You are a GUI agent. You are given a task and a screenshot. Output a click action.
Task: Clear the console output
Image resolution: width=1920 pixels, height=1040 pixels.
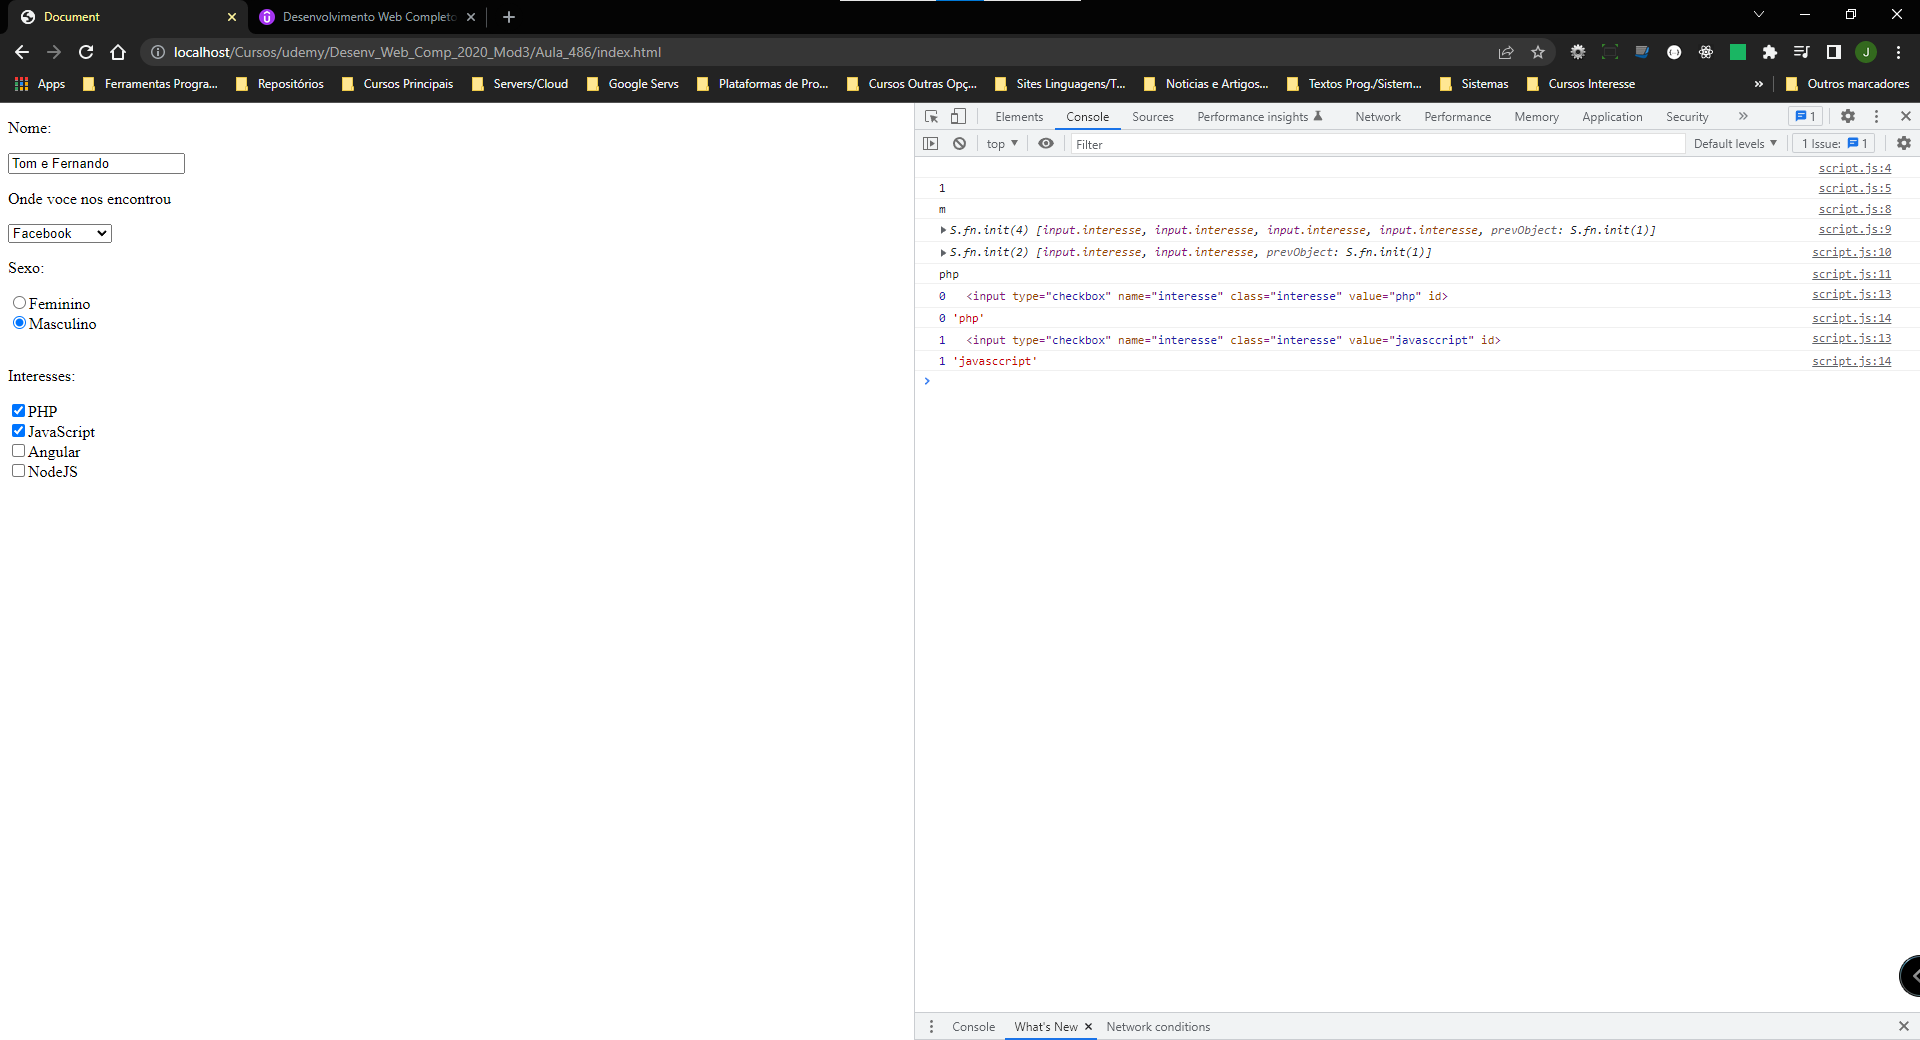point(959,144)
